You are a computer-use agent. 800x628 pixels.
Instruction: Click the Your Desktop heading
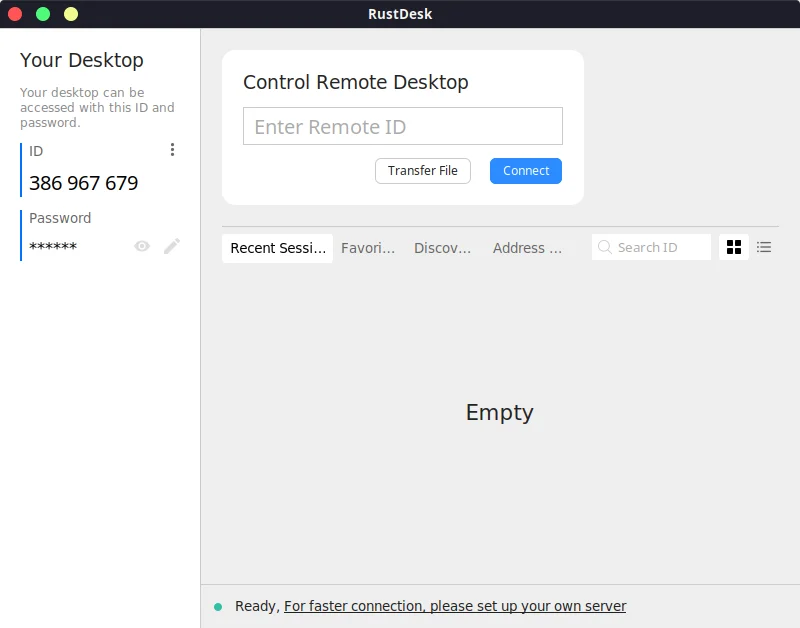click(82, 60)
